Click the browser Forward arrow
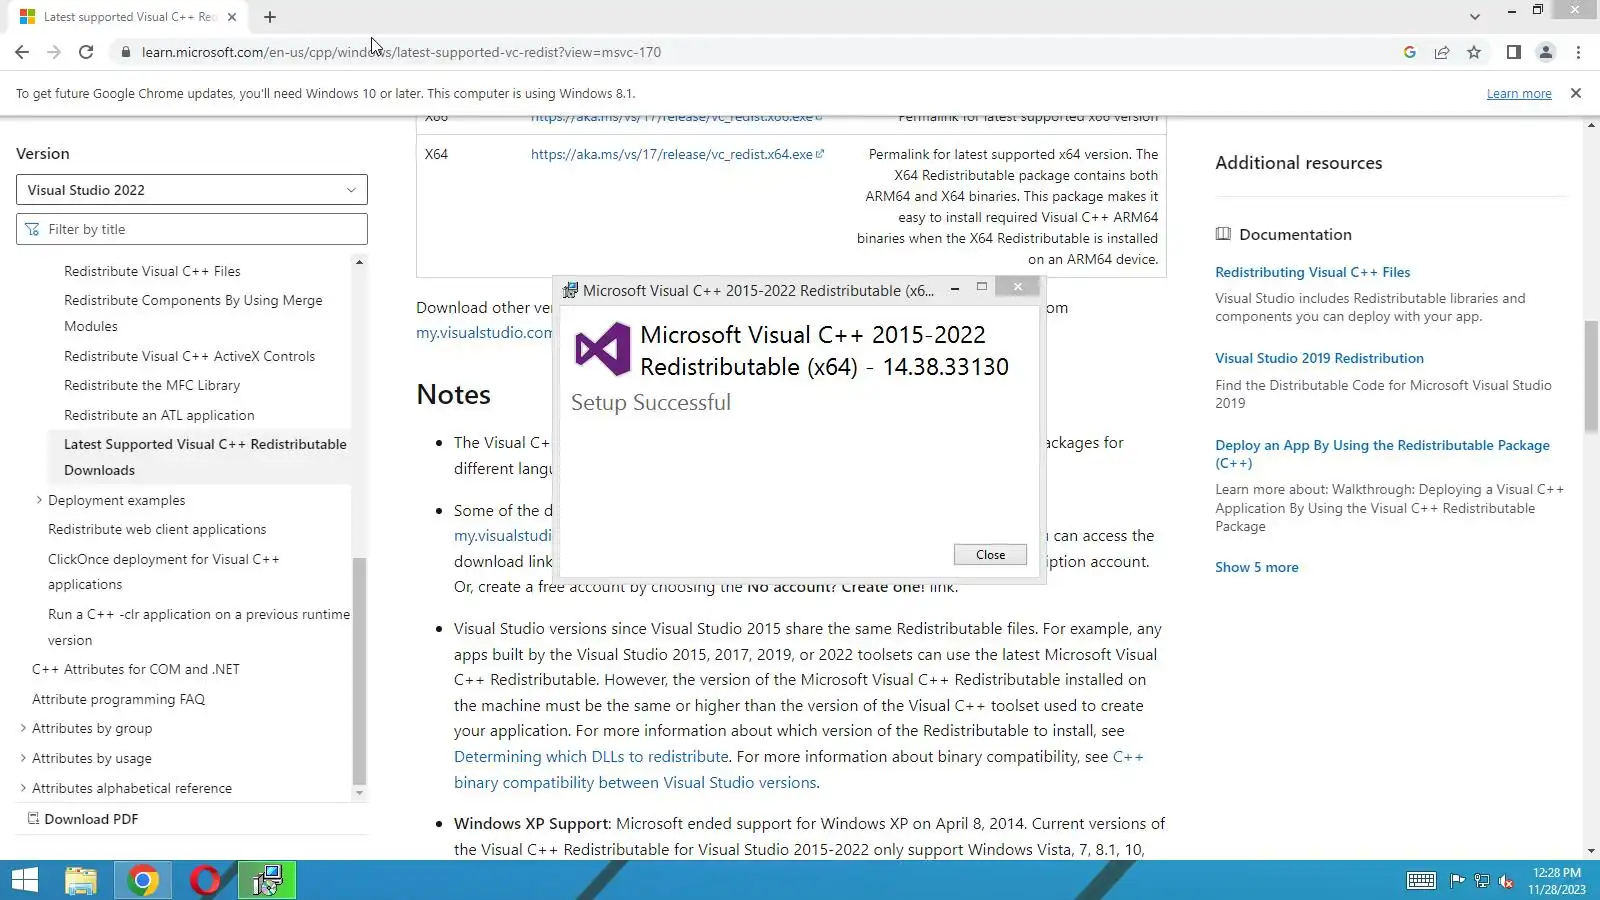This screenshot has height=900, width=1600. pyautogui.click(x=54, y=52)
